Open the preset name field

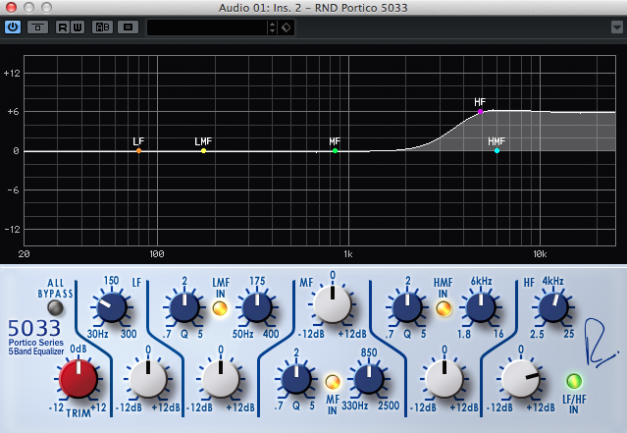tap(207, 28)
